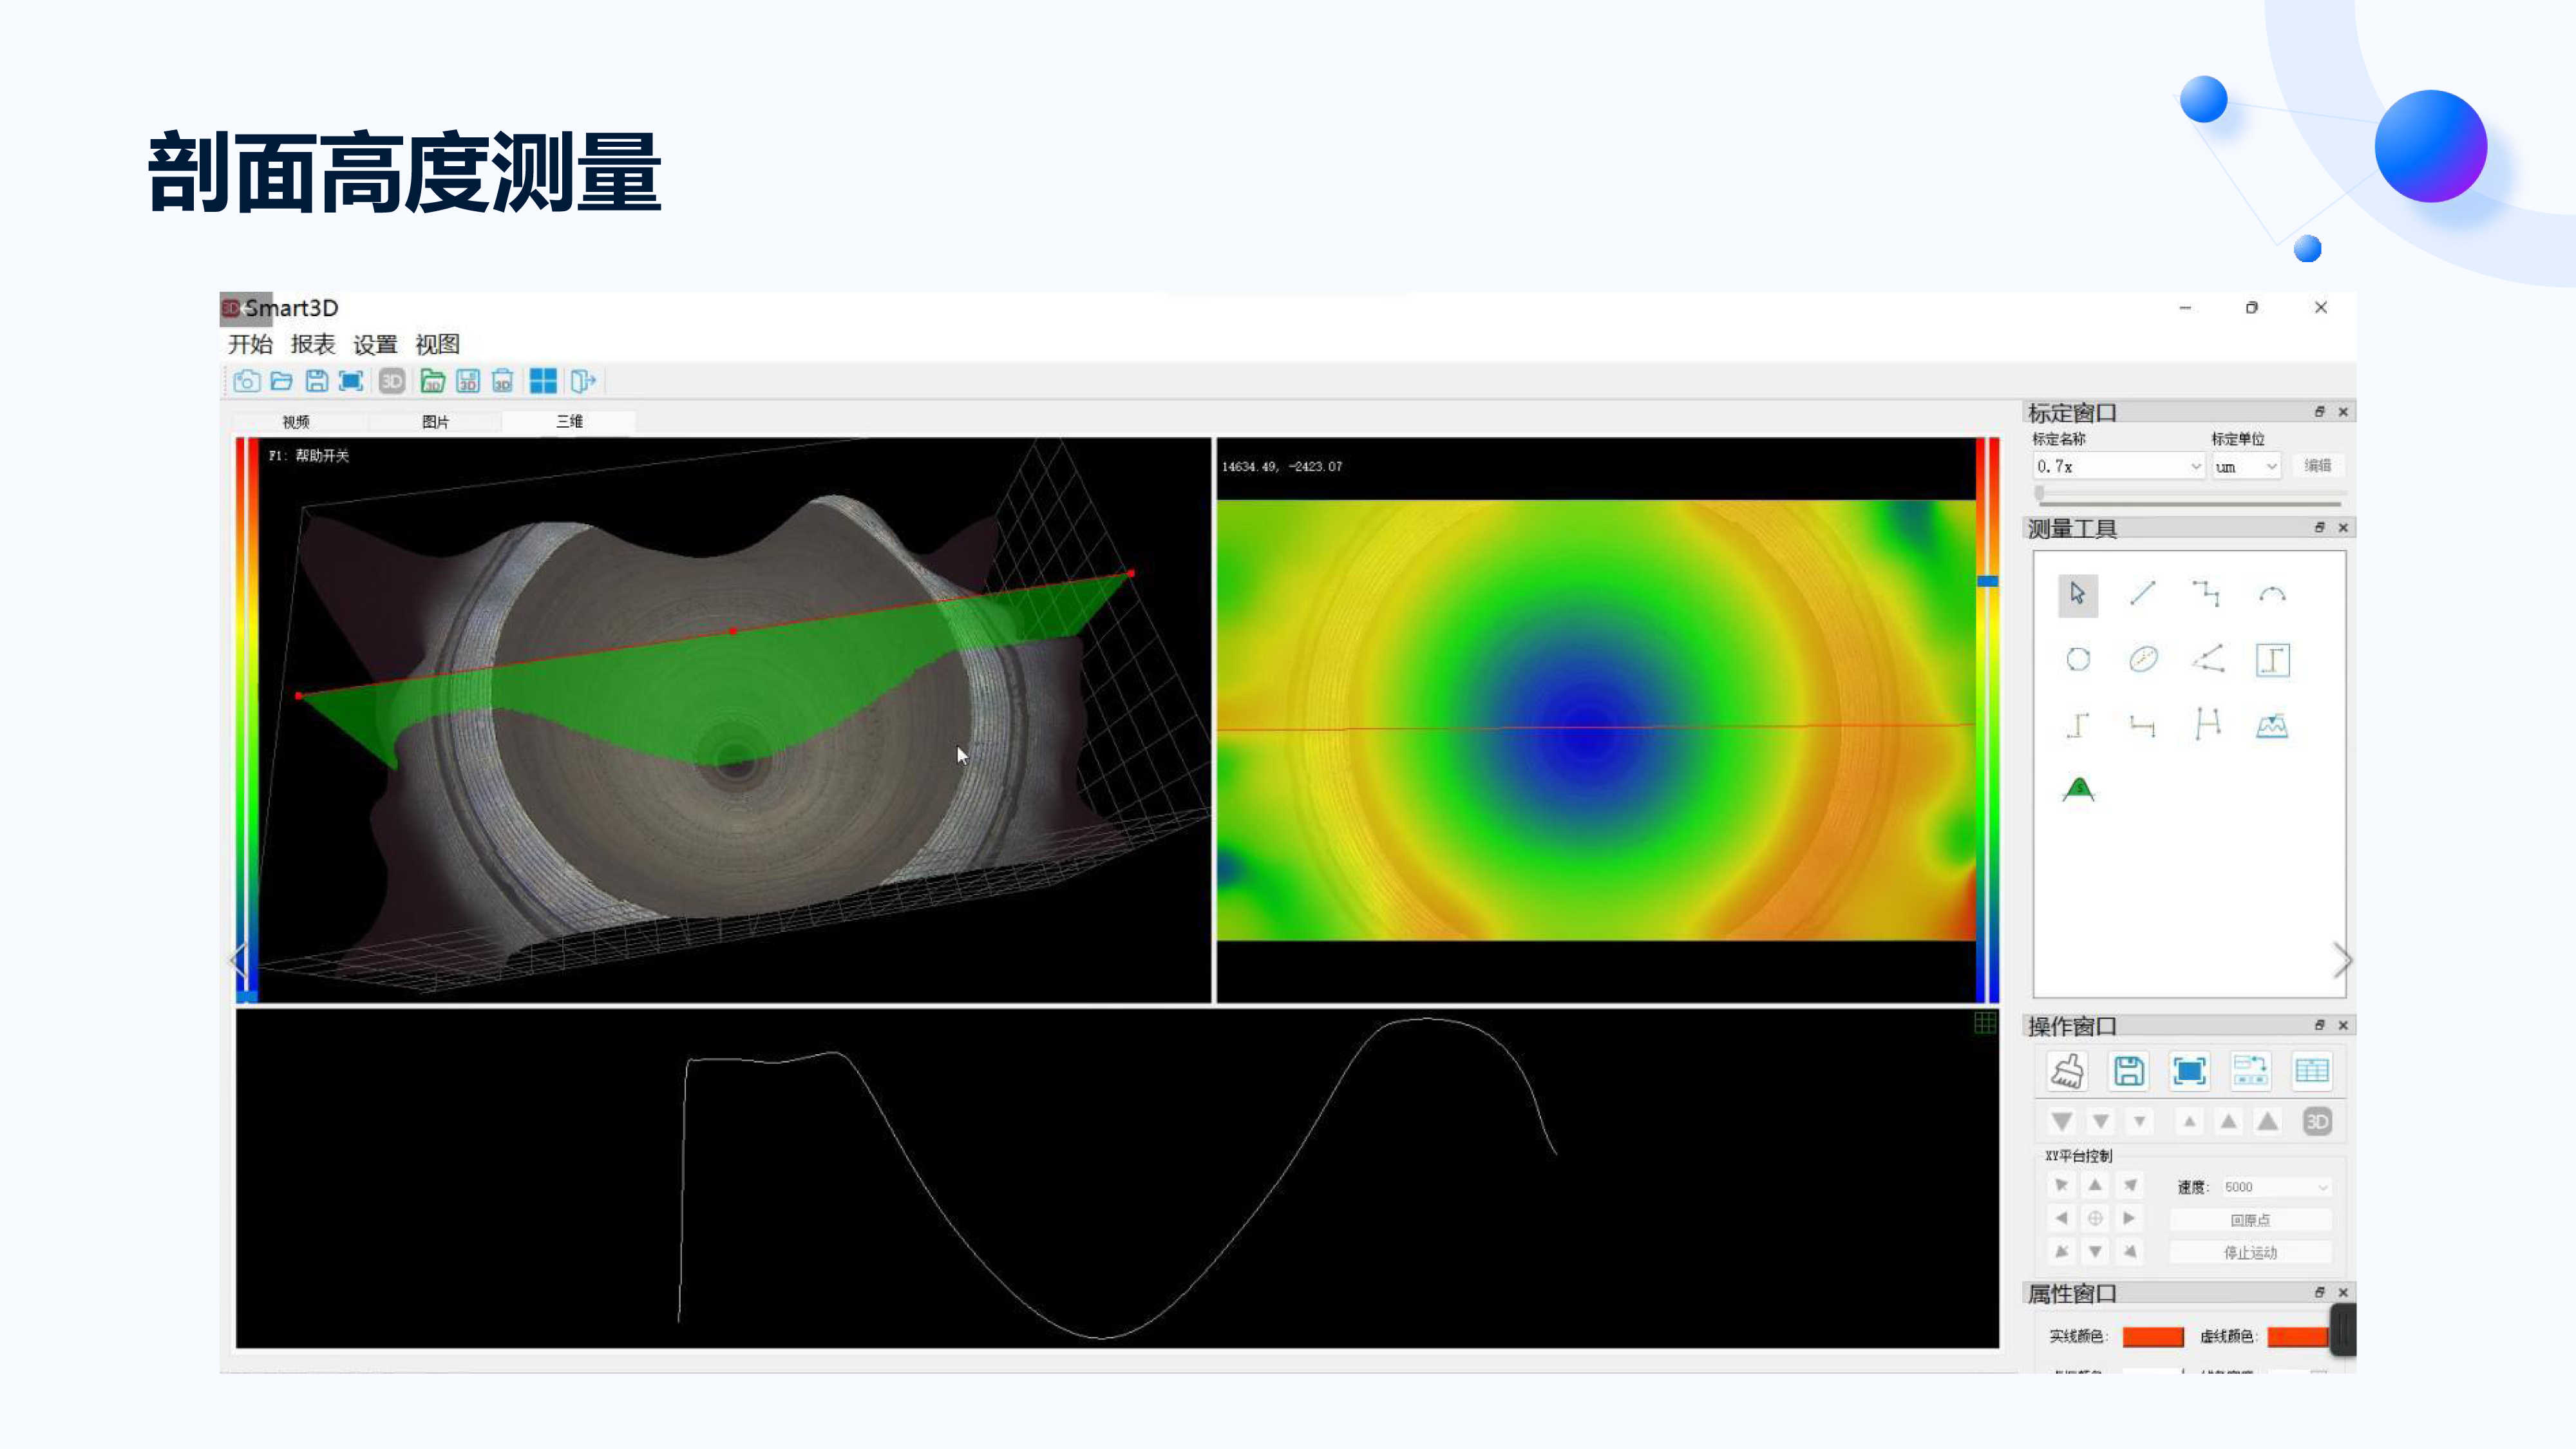This screenshot has width=2576, height=1449.
Task: Open the 速度 5000 dropdown
Action: 2276,1187
